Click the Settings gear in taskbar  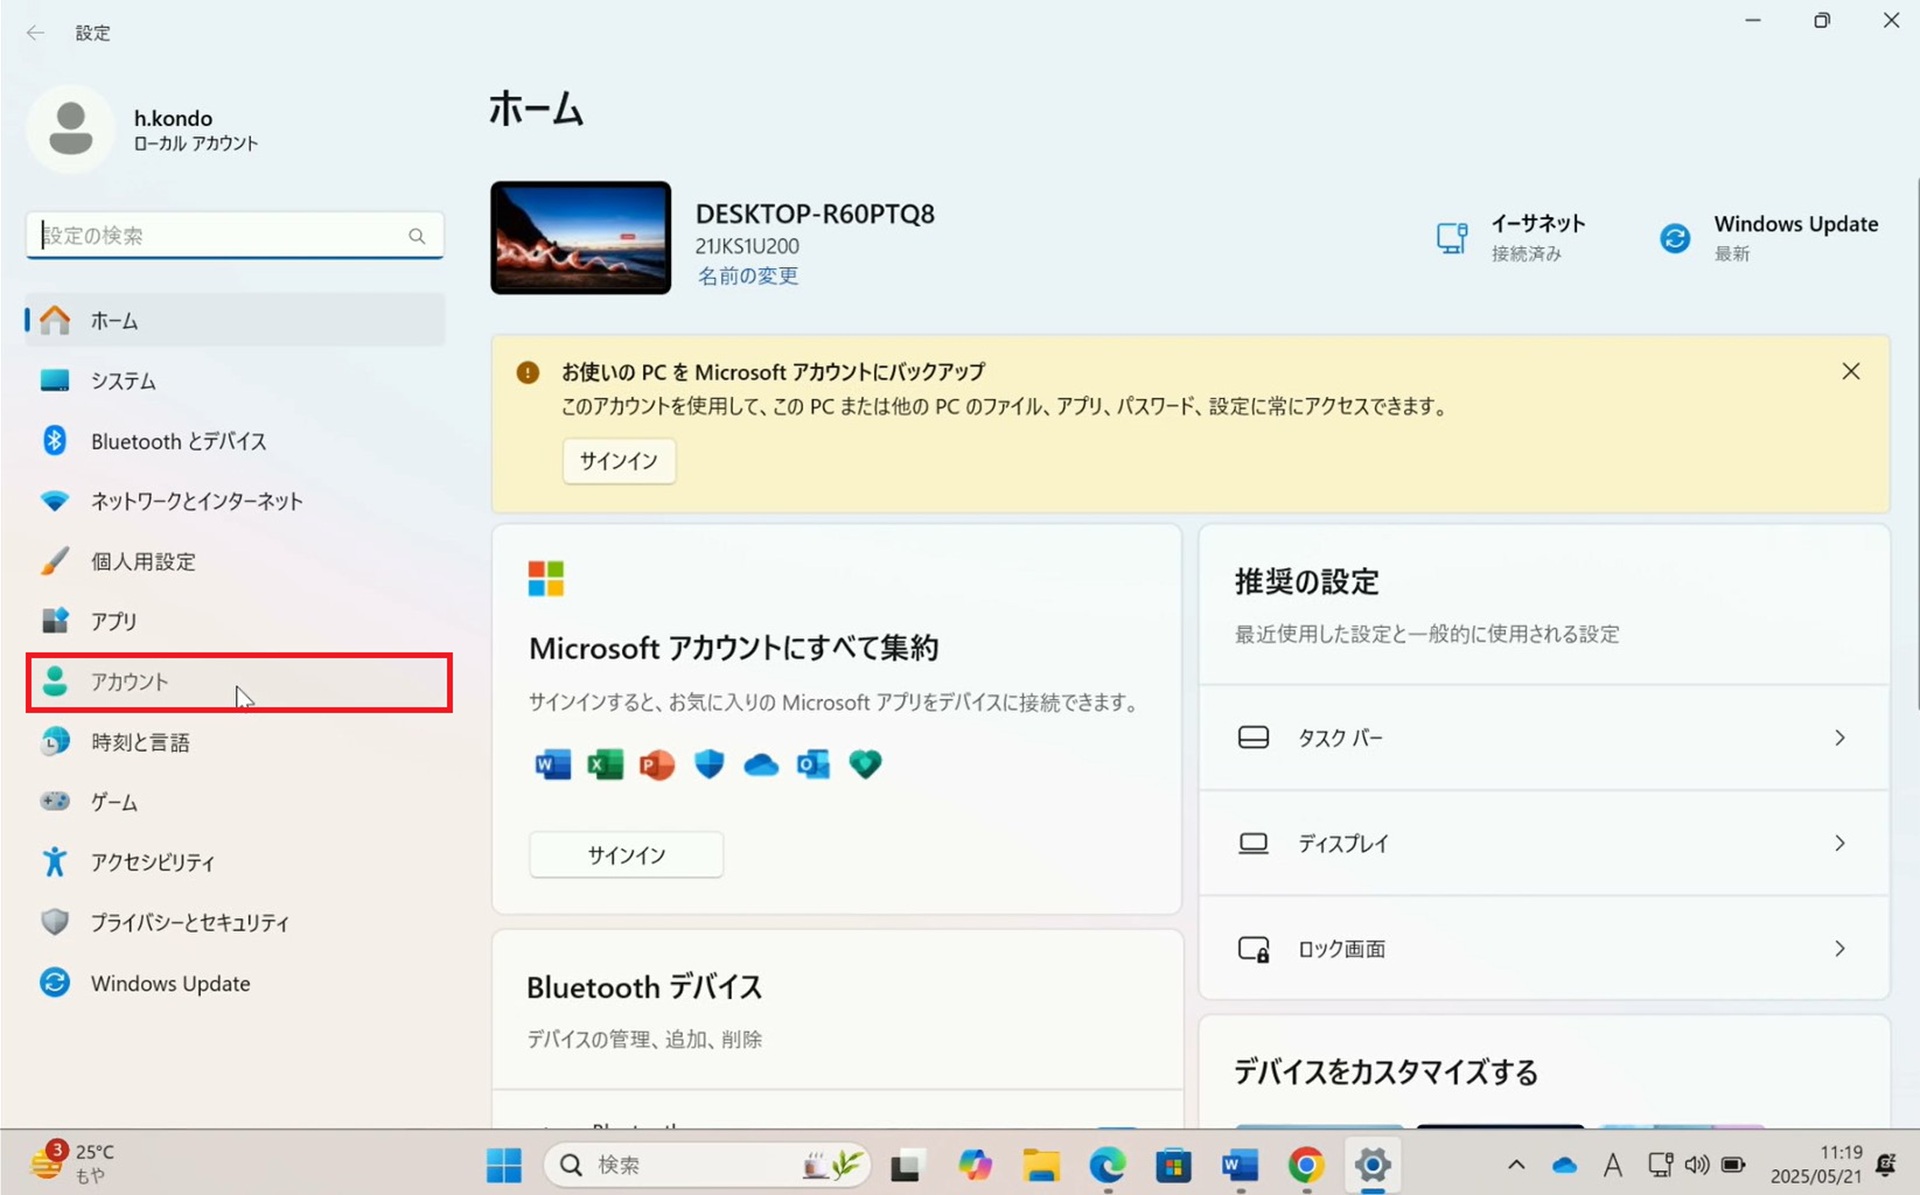1373,1165
